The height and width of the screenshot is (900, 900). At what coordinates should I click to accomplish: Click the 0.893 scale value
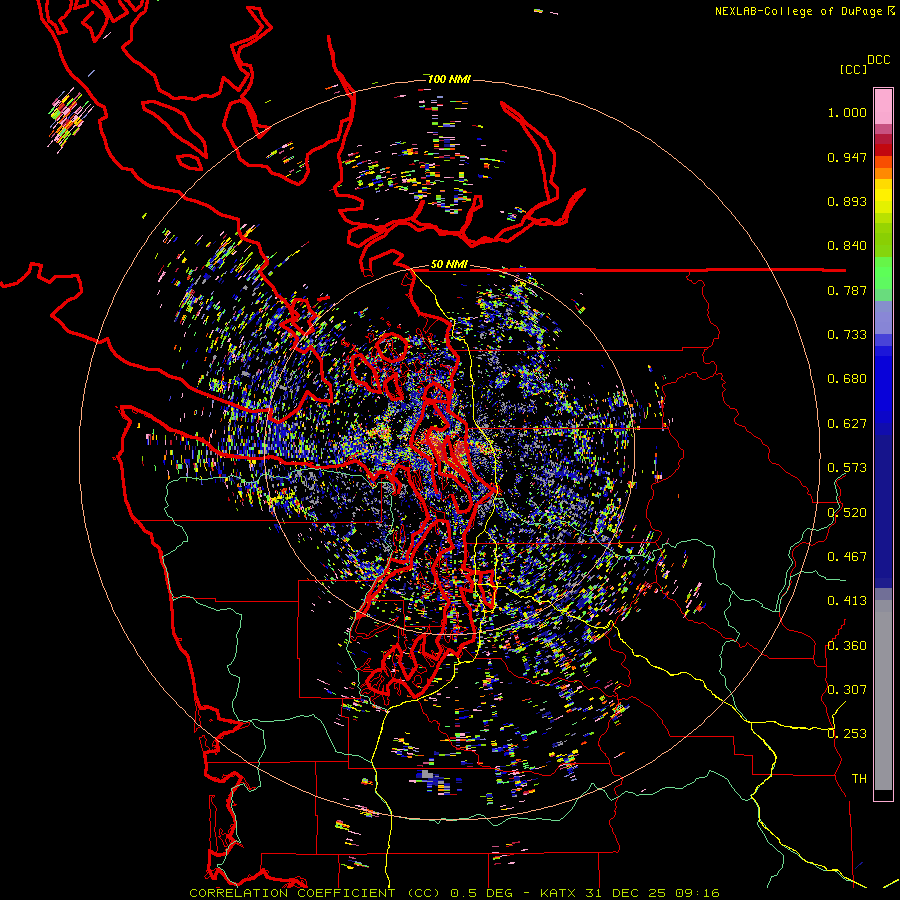click(847, 201)
